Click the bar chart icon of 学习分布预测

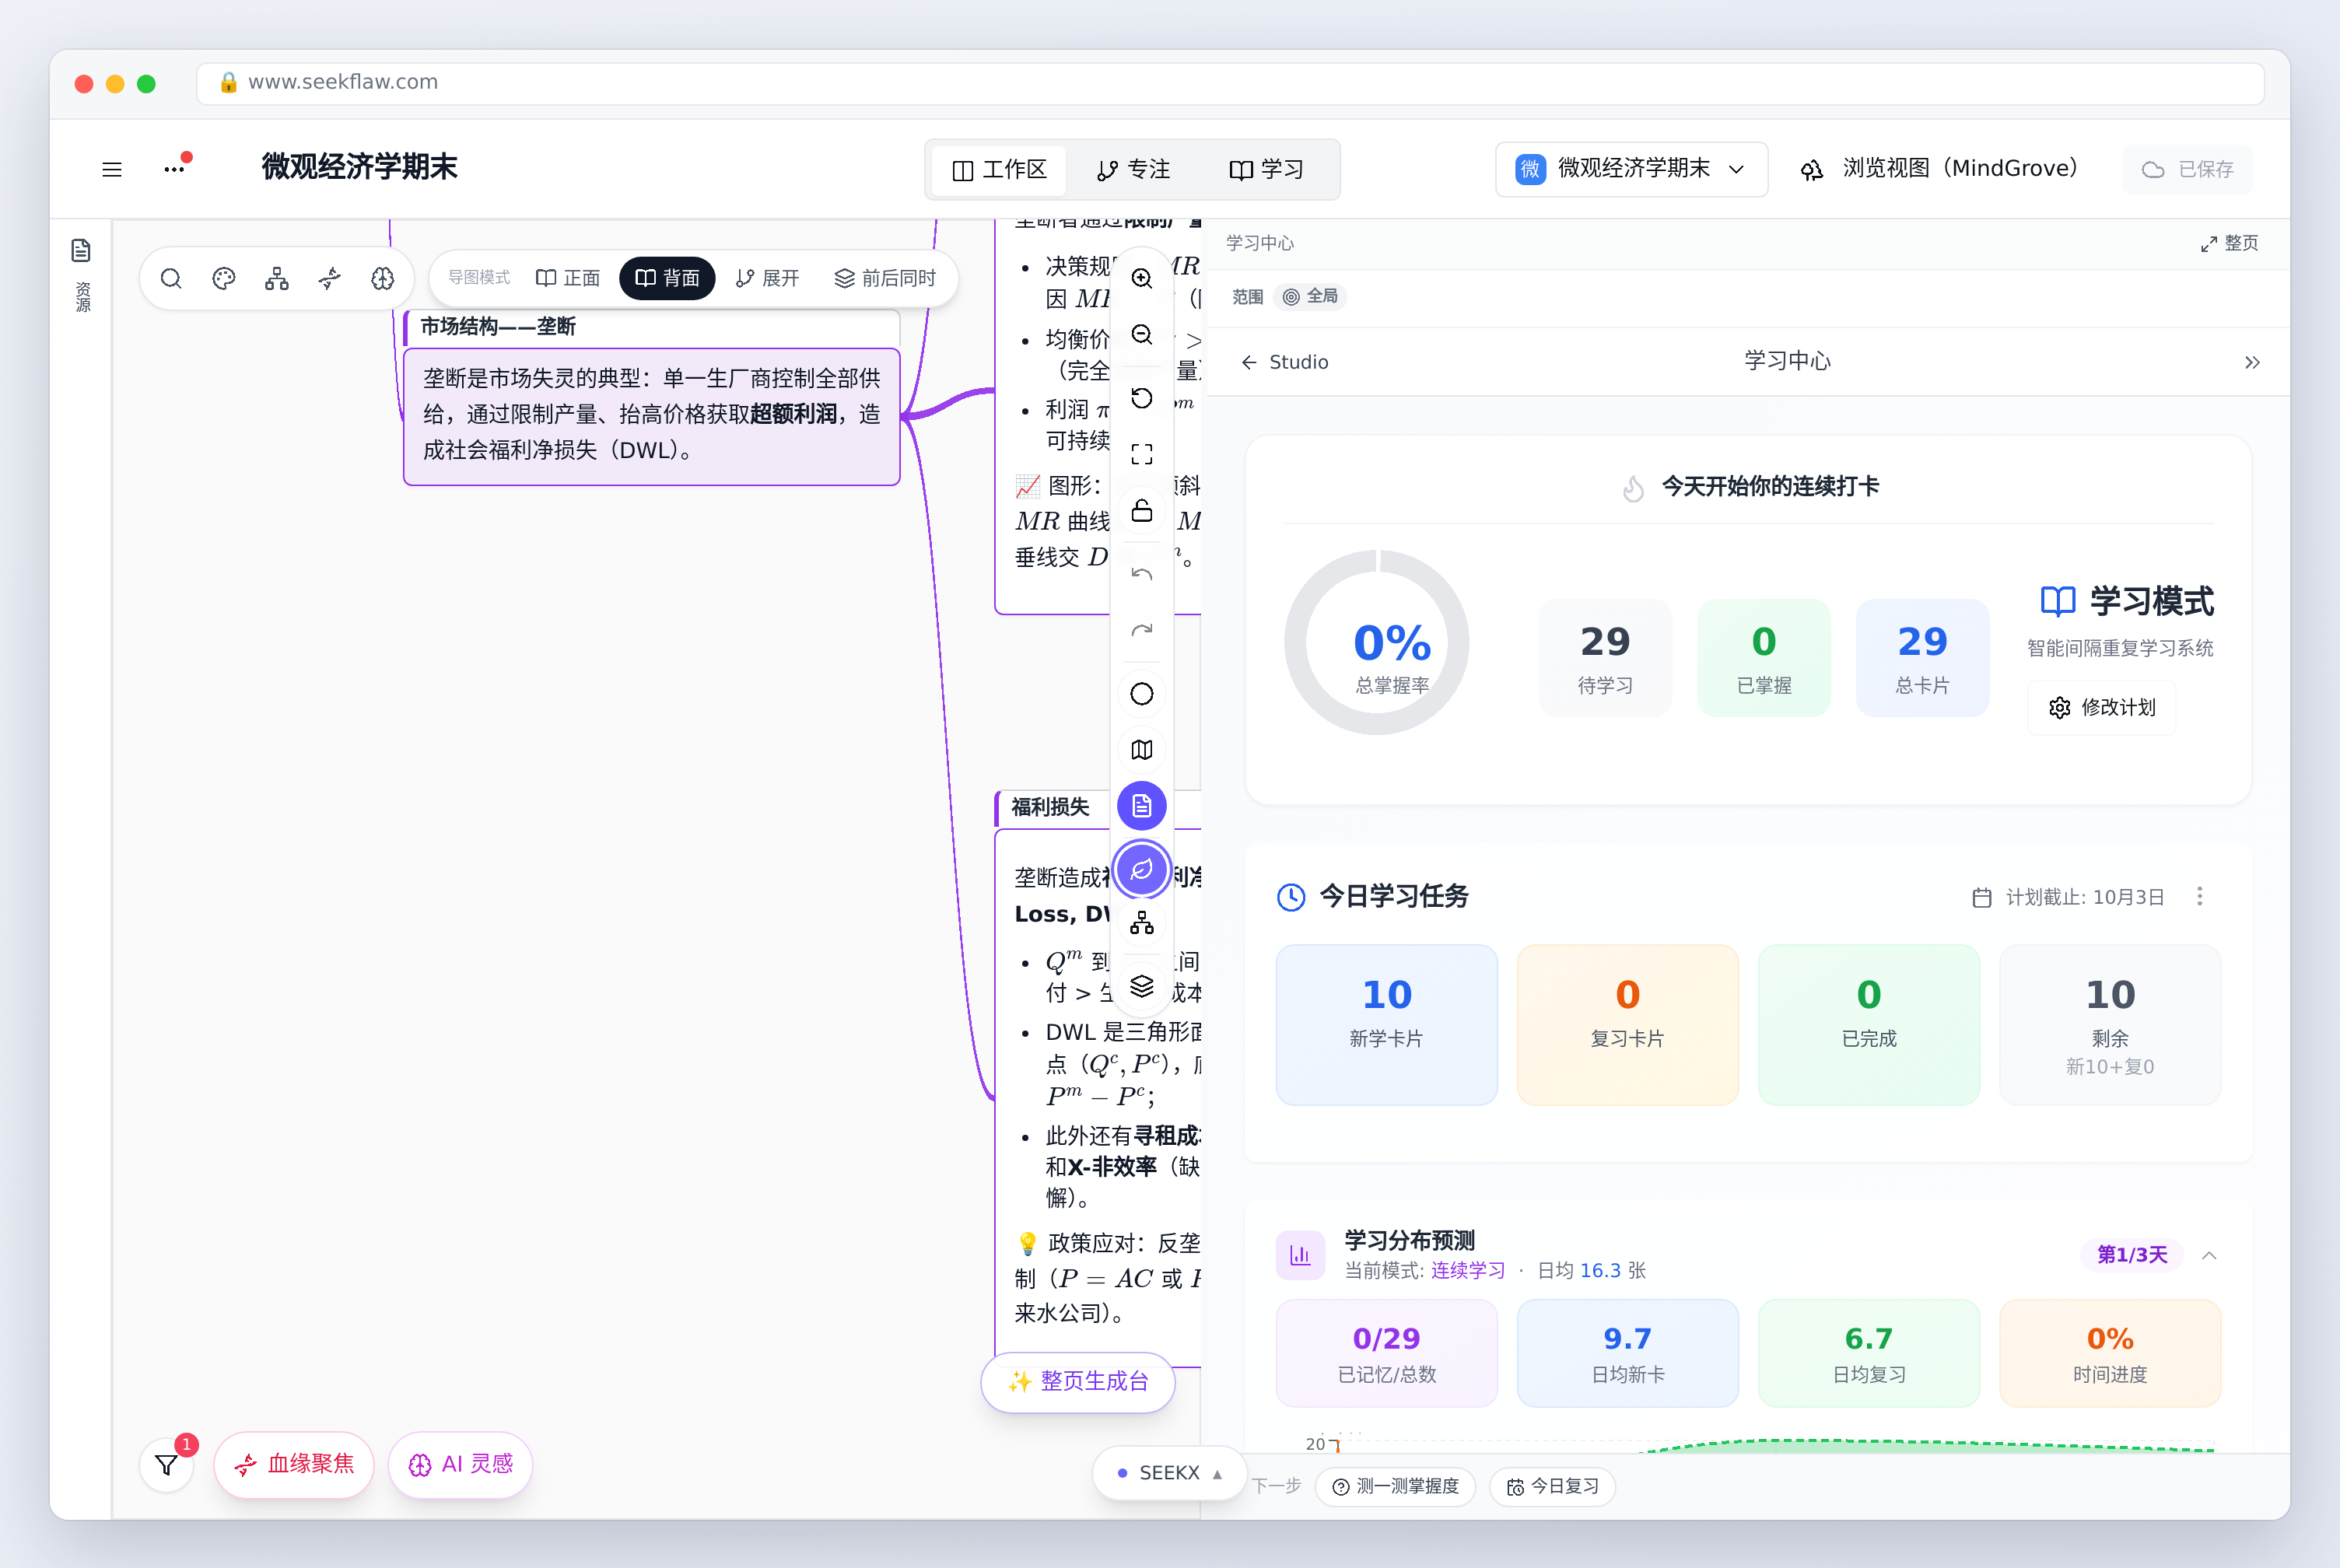pos(1300,1255)
